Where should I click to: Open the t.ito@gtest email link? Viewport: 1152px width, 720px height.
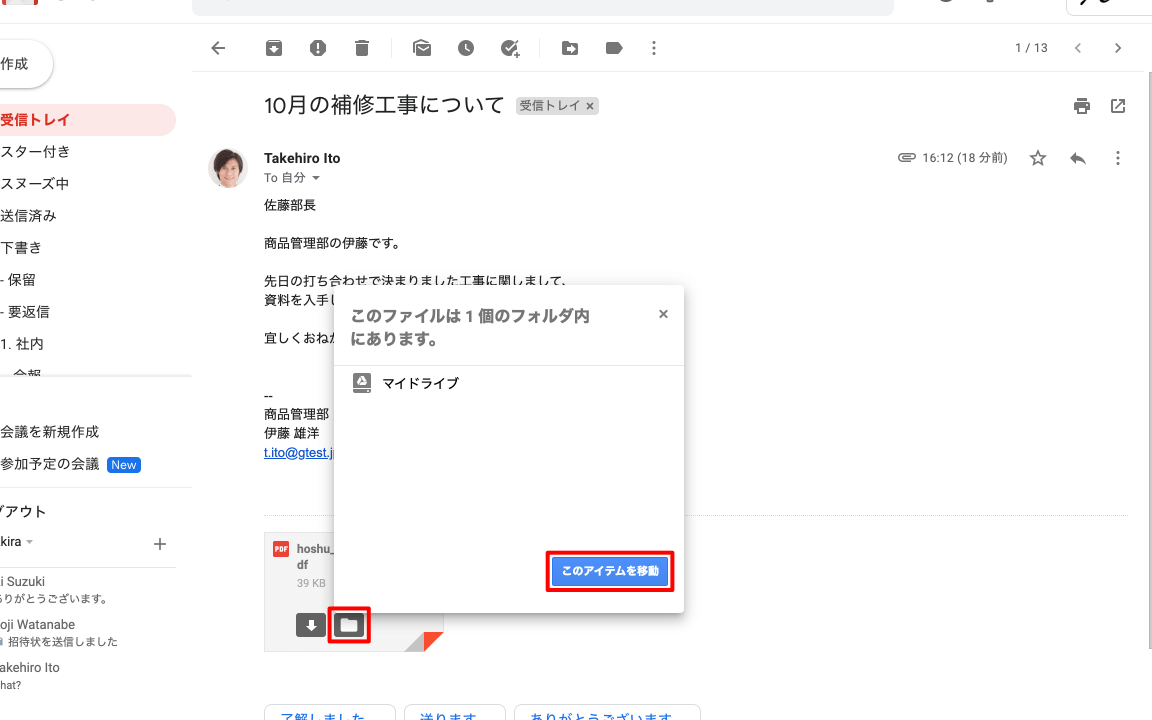[298, 453]
